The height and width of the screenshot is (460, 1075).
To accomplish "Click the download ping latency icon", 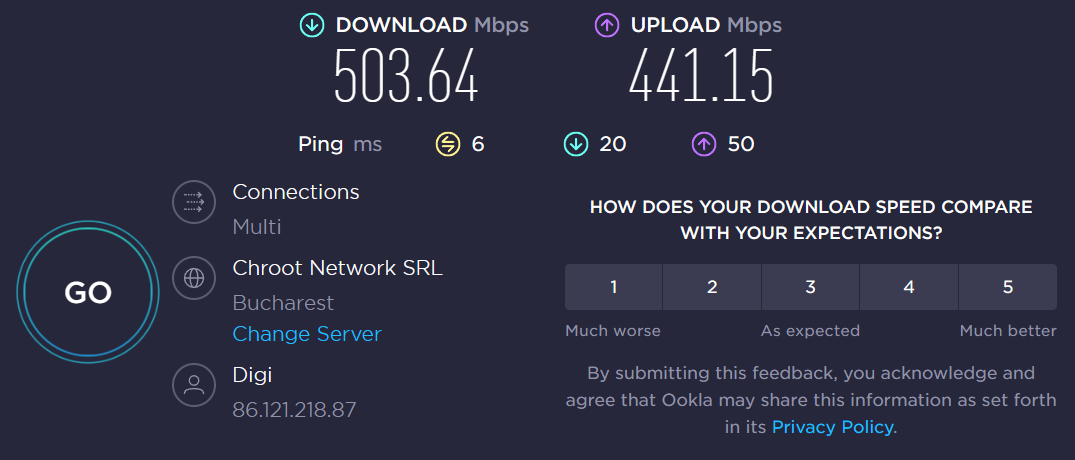I will tap(575, 145).
